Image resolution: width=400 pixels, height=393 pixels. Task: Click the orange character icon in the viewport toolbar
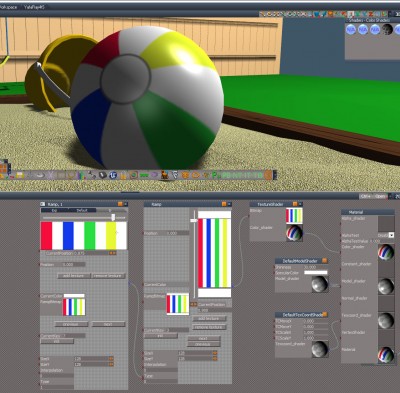[x=165, y=175]
